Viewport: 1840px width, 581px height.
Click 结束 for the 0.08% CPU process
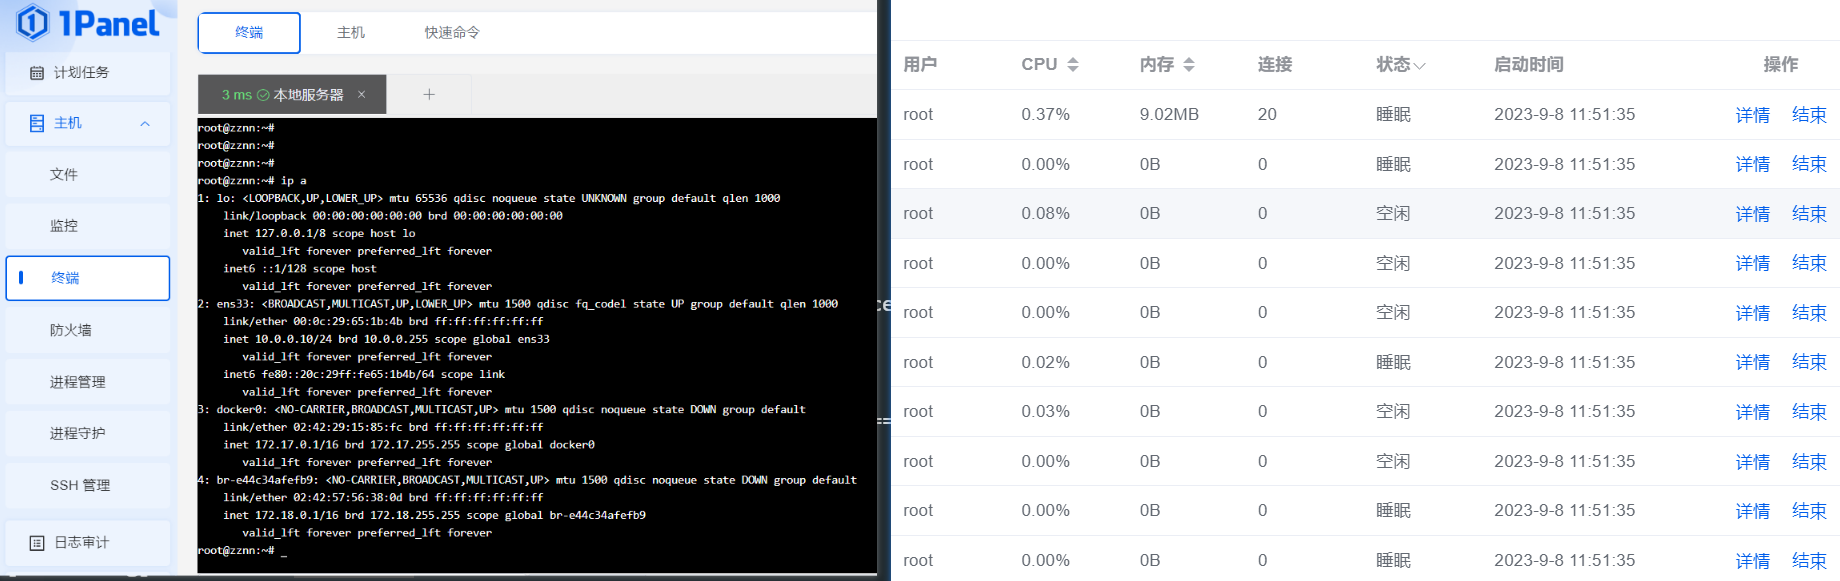coord(1809,214)
